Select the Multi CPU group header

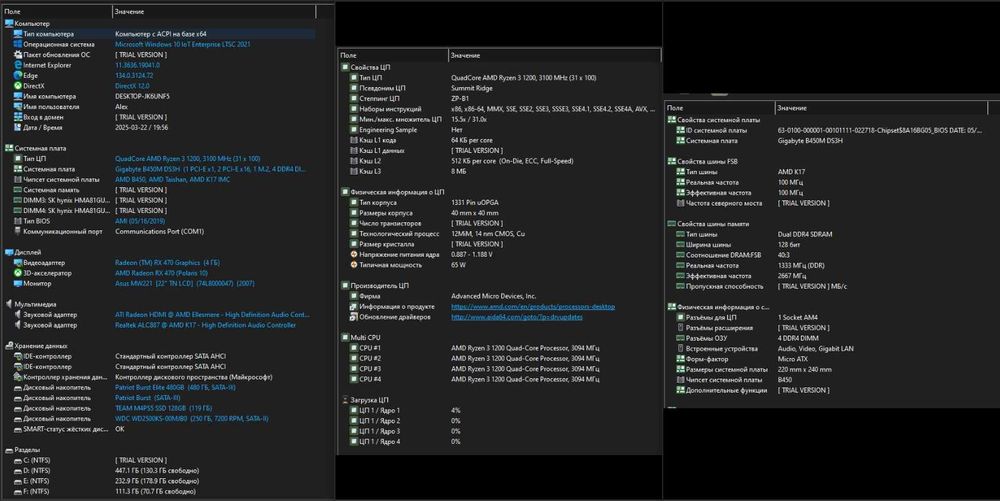(361, 338)
